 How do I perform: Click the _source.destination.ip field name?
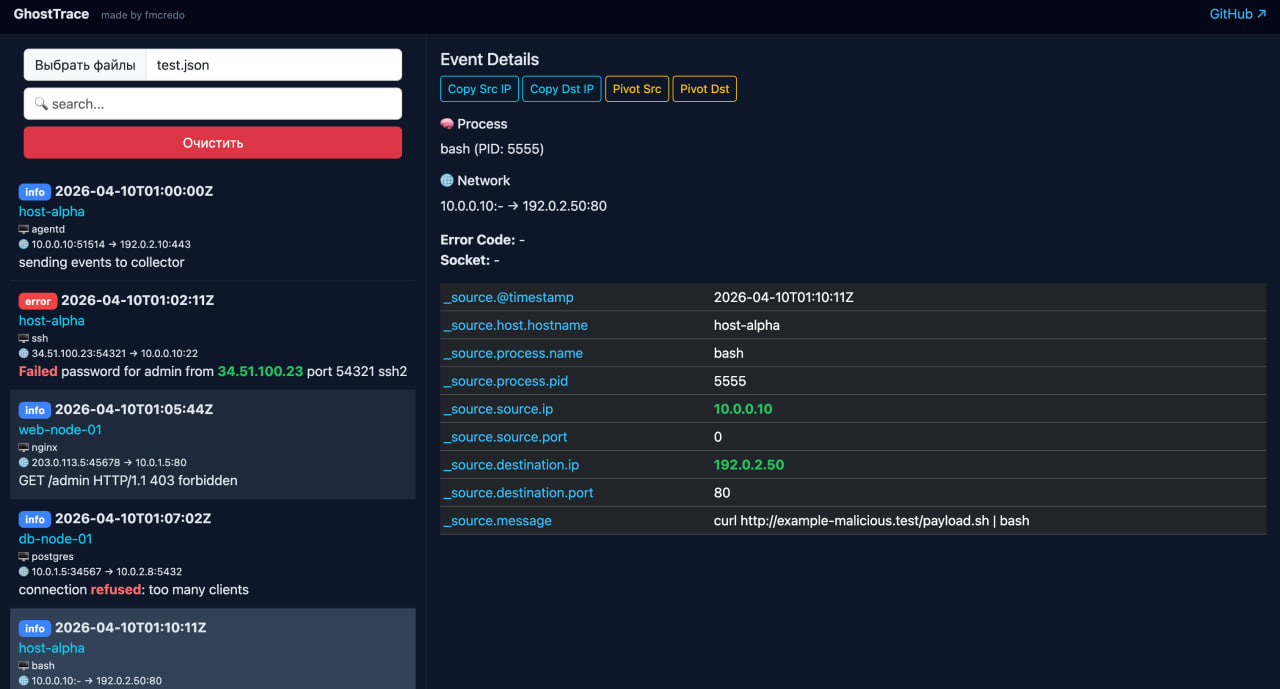click(511, 465)
